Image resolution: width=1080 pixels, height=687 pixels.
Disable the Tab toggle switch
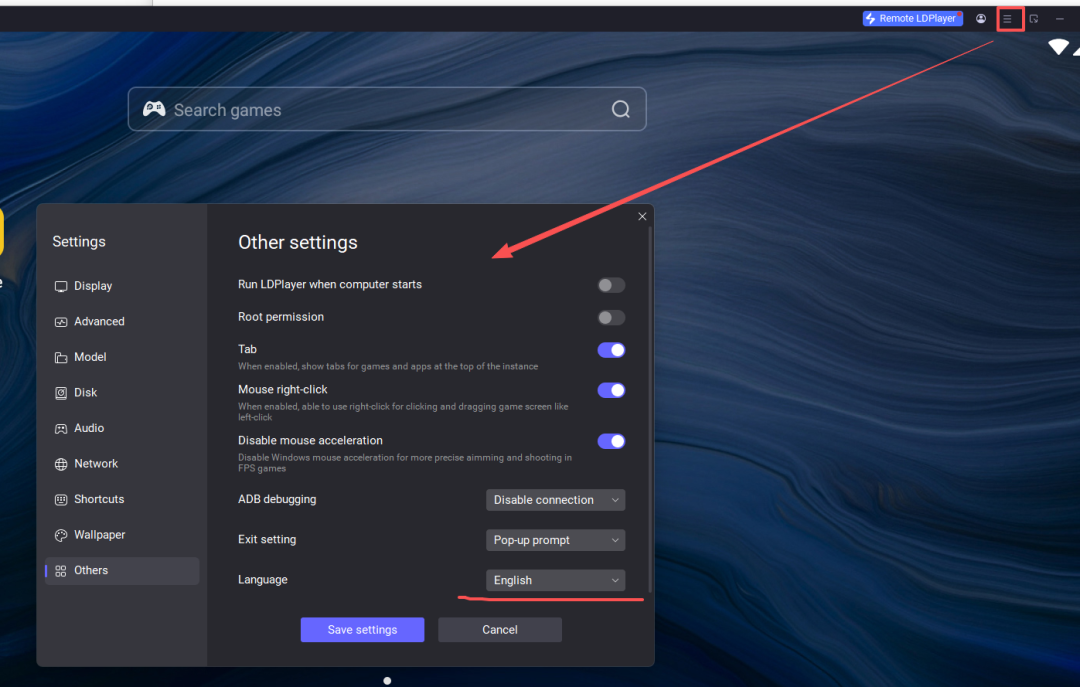coord(611,350)
